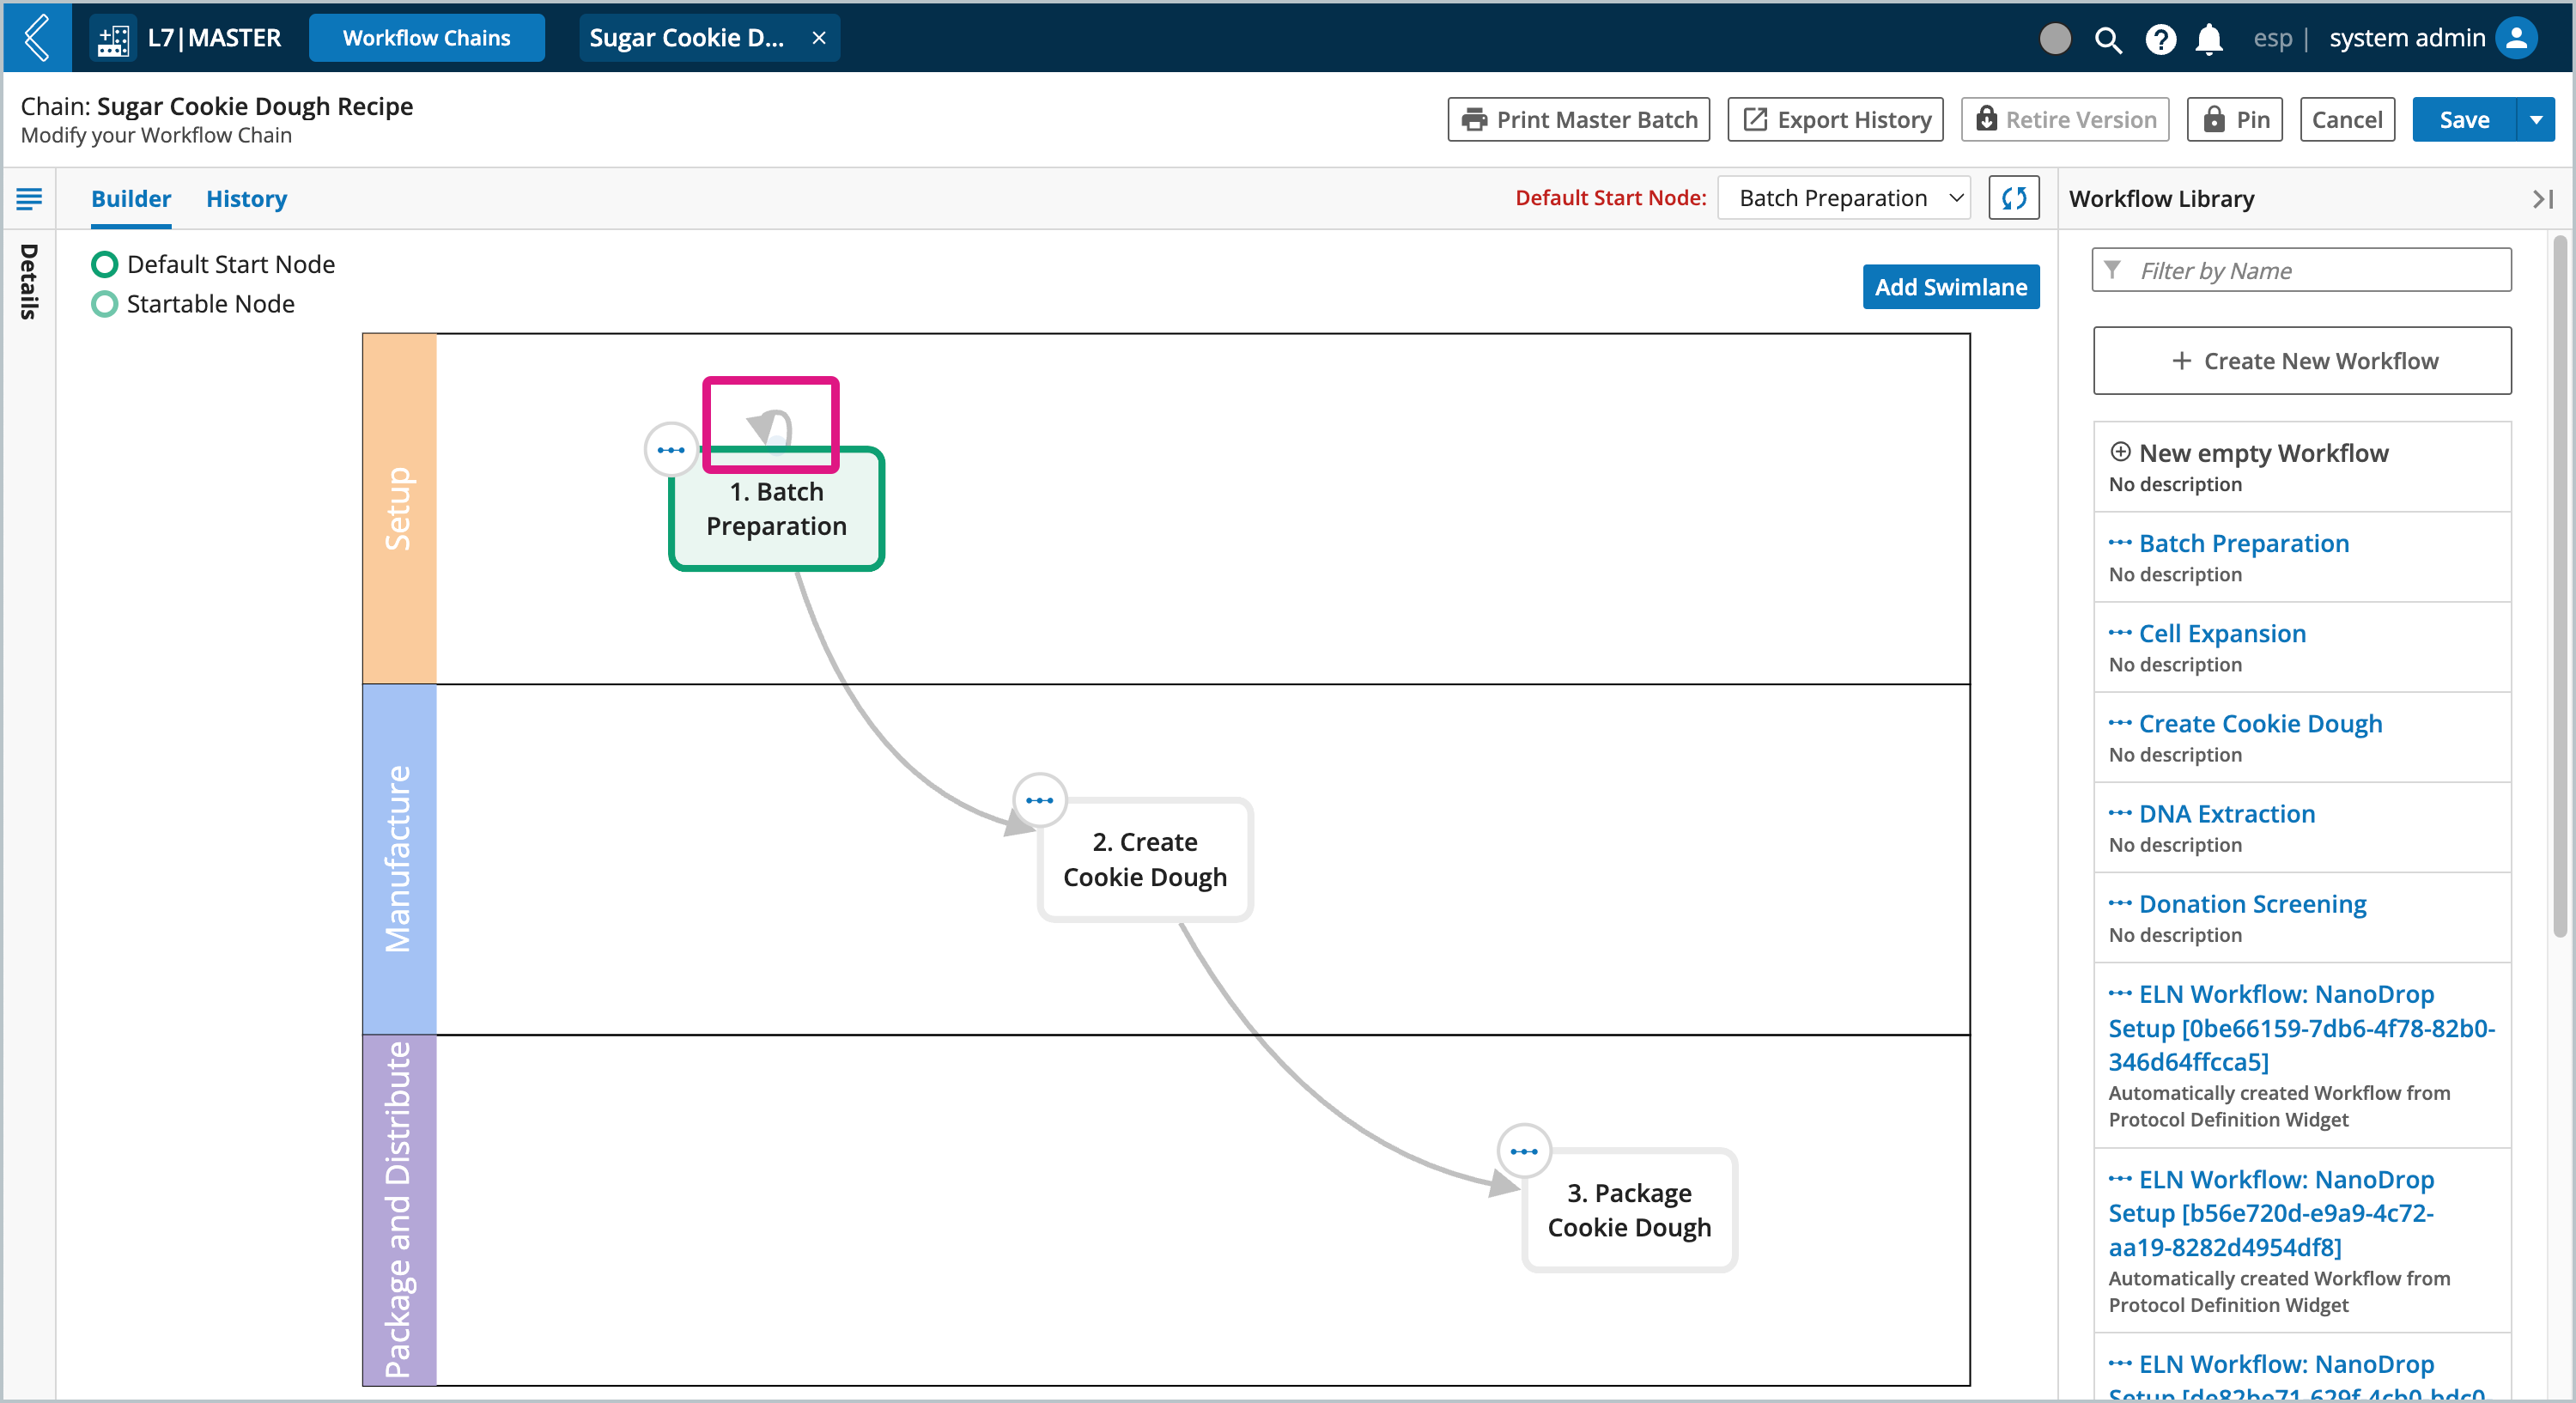Click the Add Swimlane button

(x=1949, y=287)
